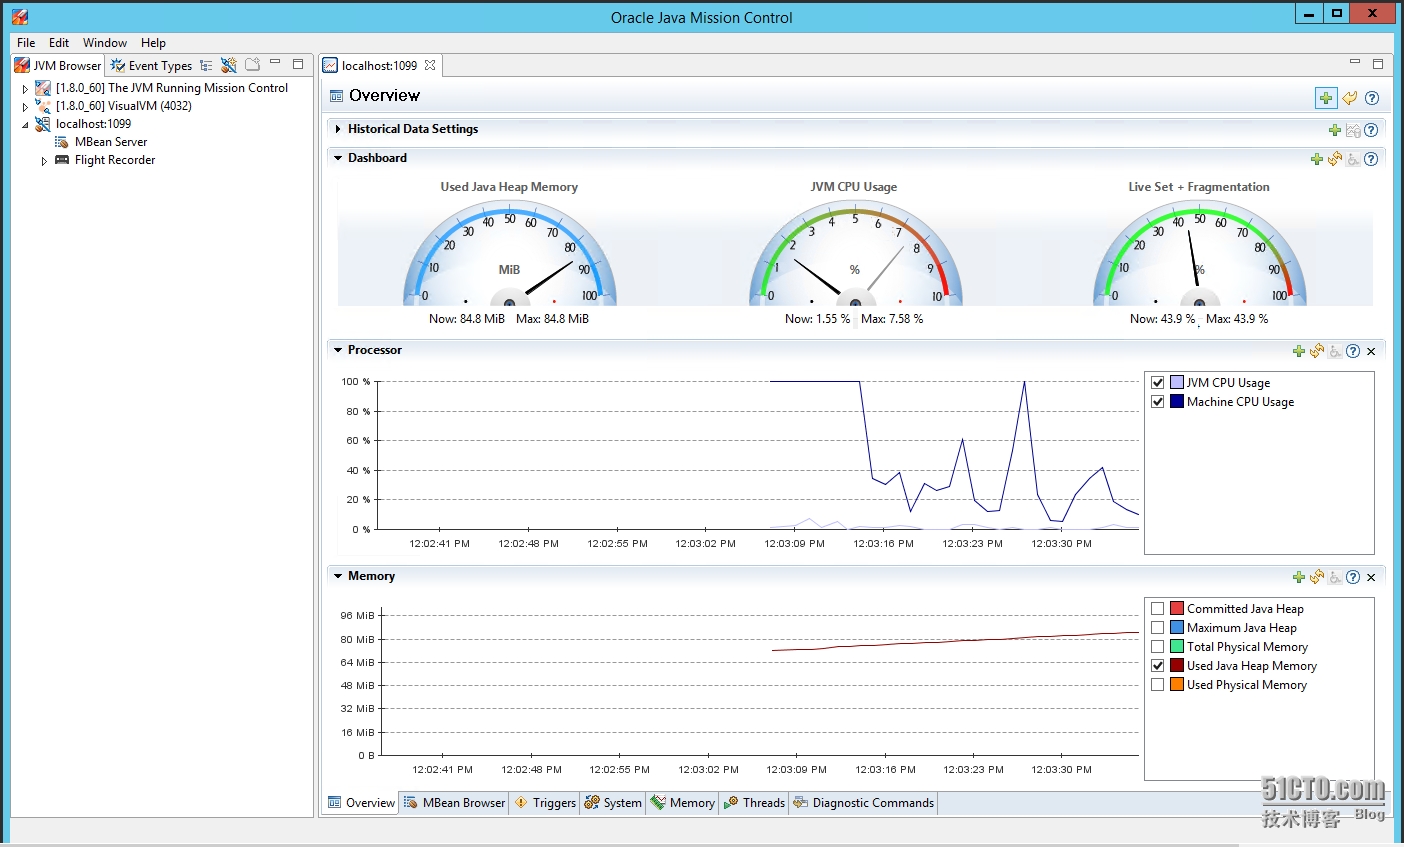The width and height of the screenshot is (1404, 847).
Task: Toggle tree layout in JVM Browser toolbar
Action: 206,65
